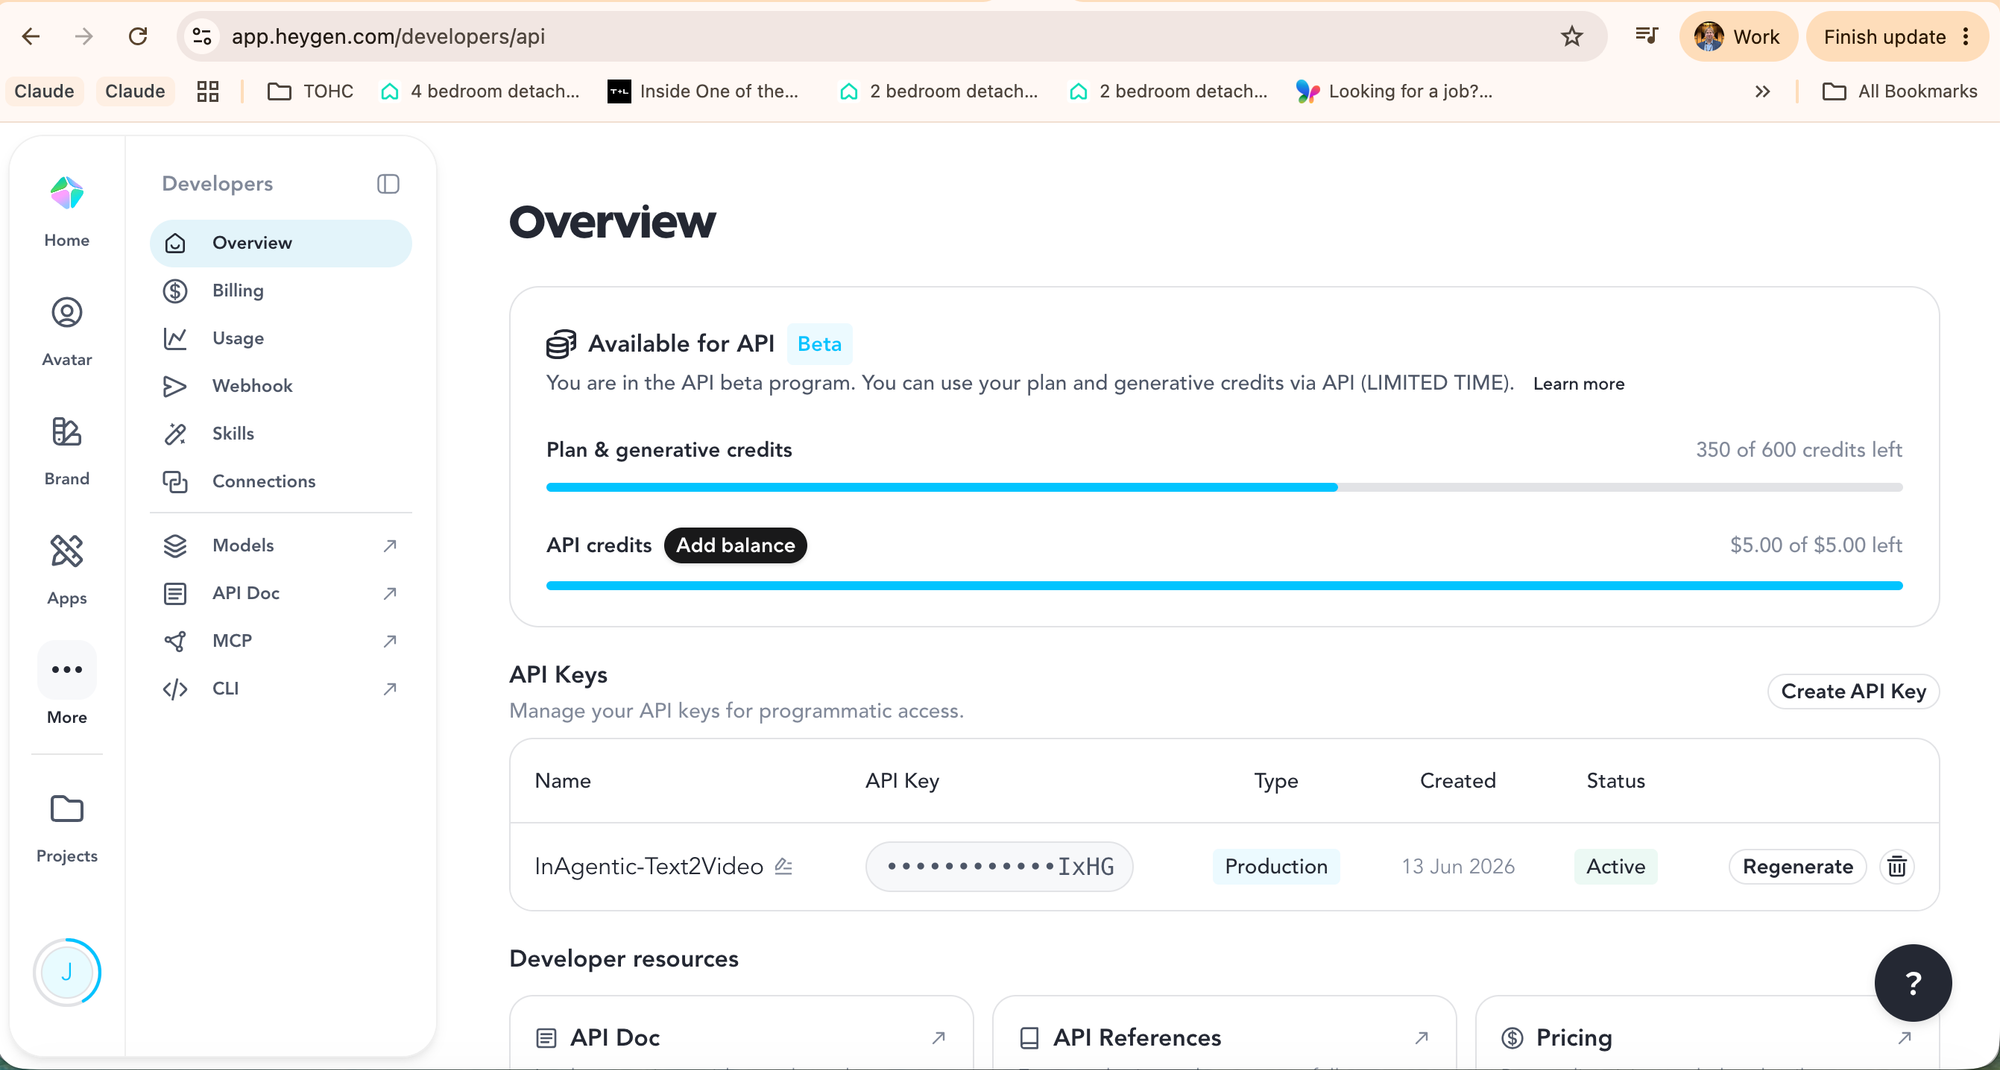Go back in browser history
The width and height of the screenshot is (2000, 1070).
[x=31, y=37]
